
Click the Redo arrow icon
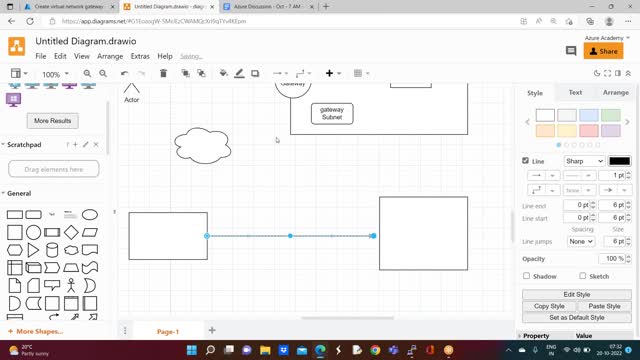coord(141,73)
